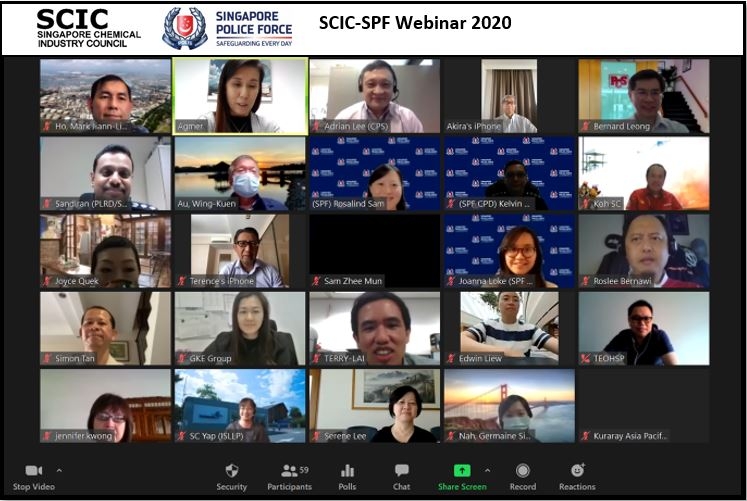Click the green Share Screen icon
The width and height of the screenshot is (747, 501).
point(462,471)
